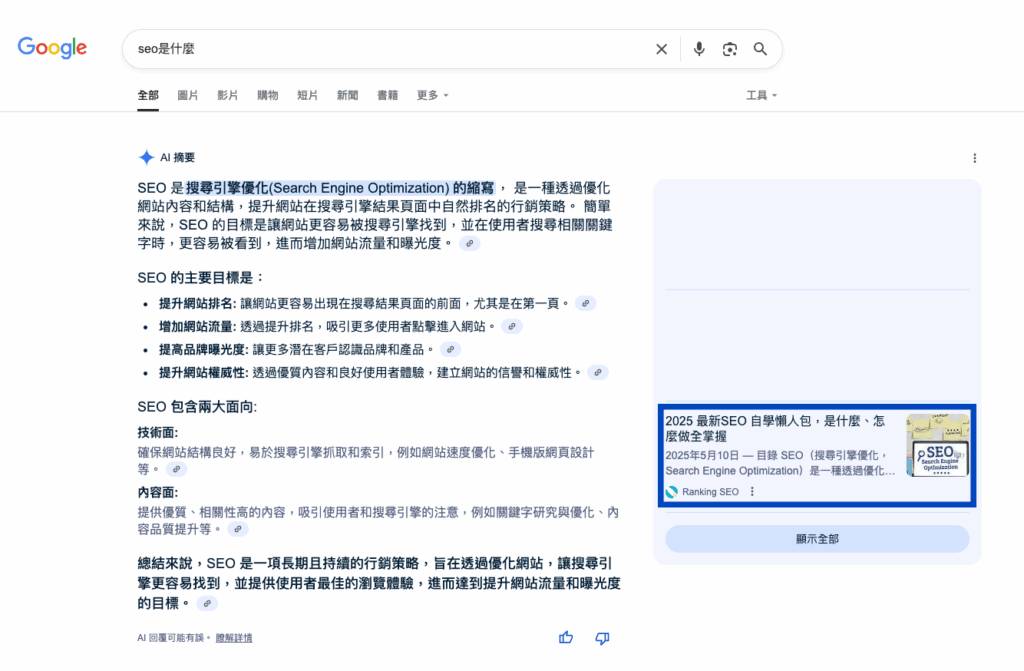This screenshot has height=671, width=1024.
Task: Expand the 更多 search category dropdown
Action: click(432, 95)
